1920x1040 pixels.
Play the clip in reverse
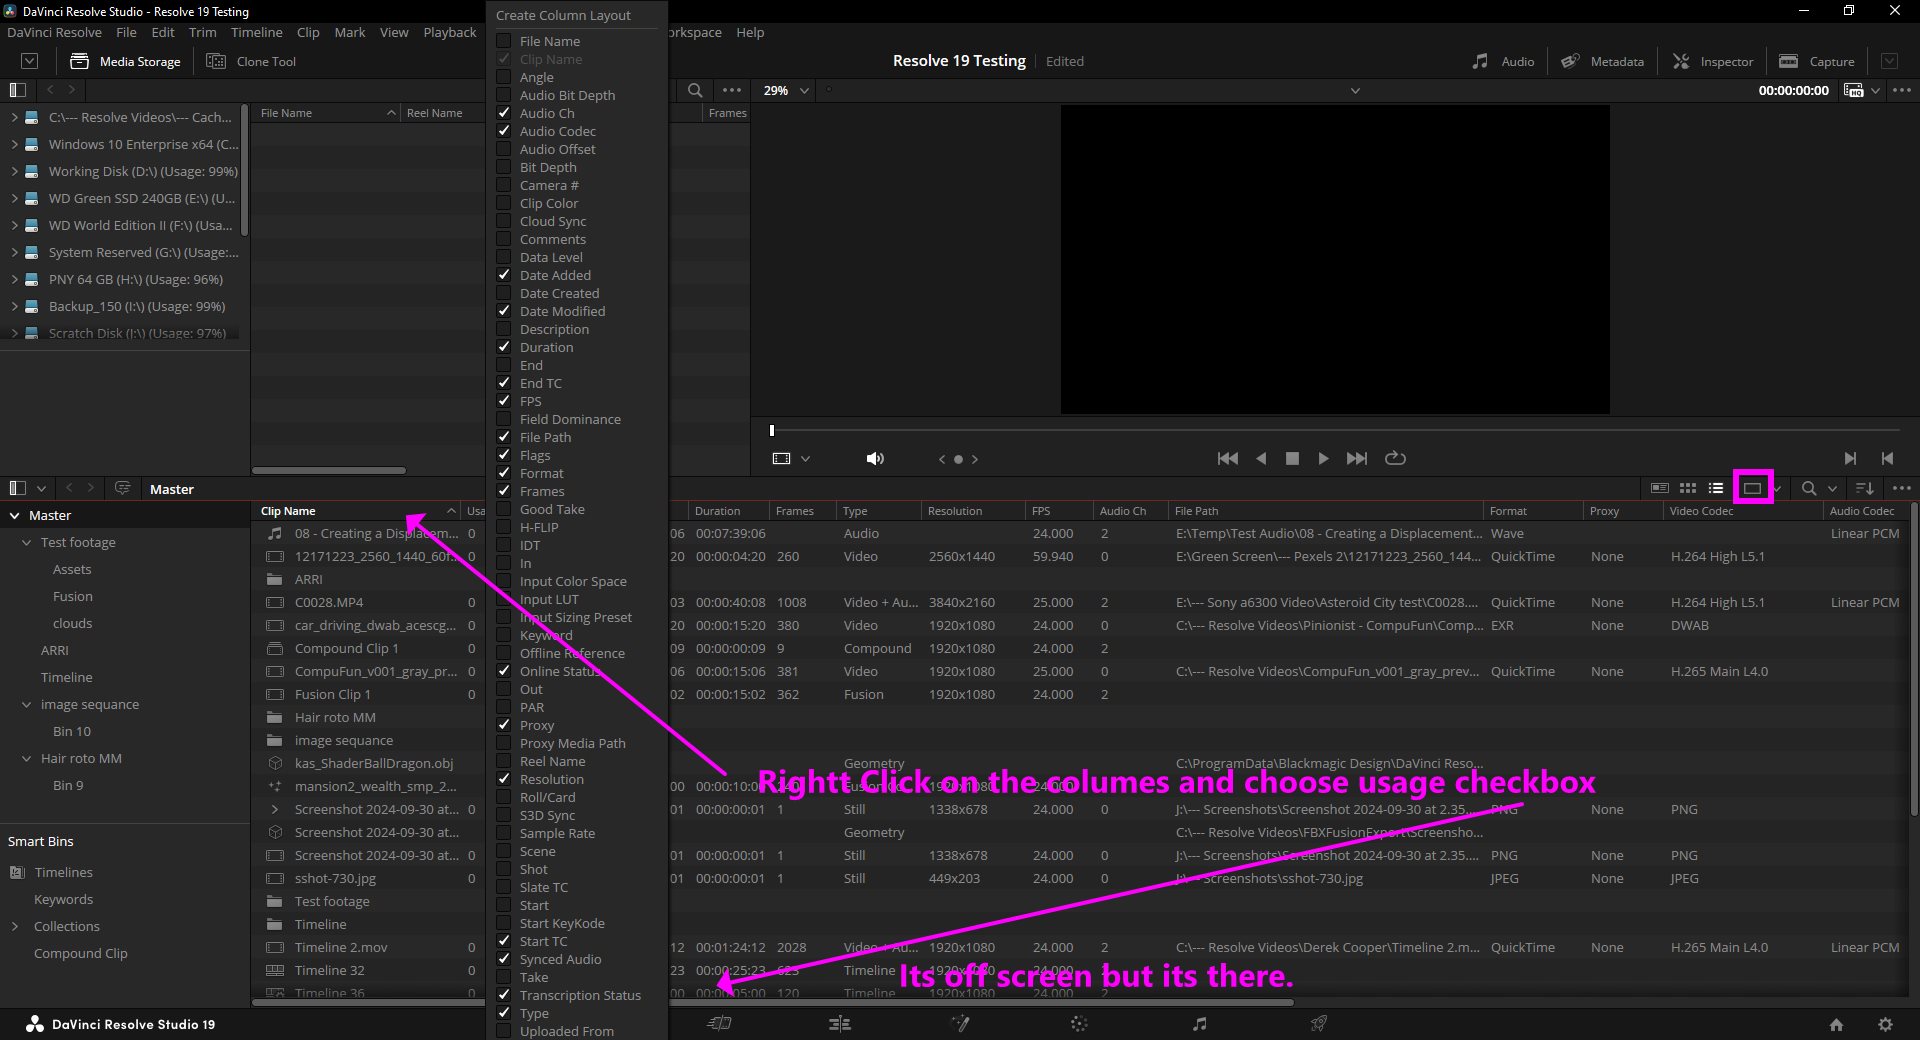click(x=1261, y=458)
